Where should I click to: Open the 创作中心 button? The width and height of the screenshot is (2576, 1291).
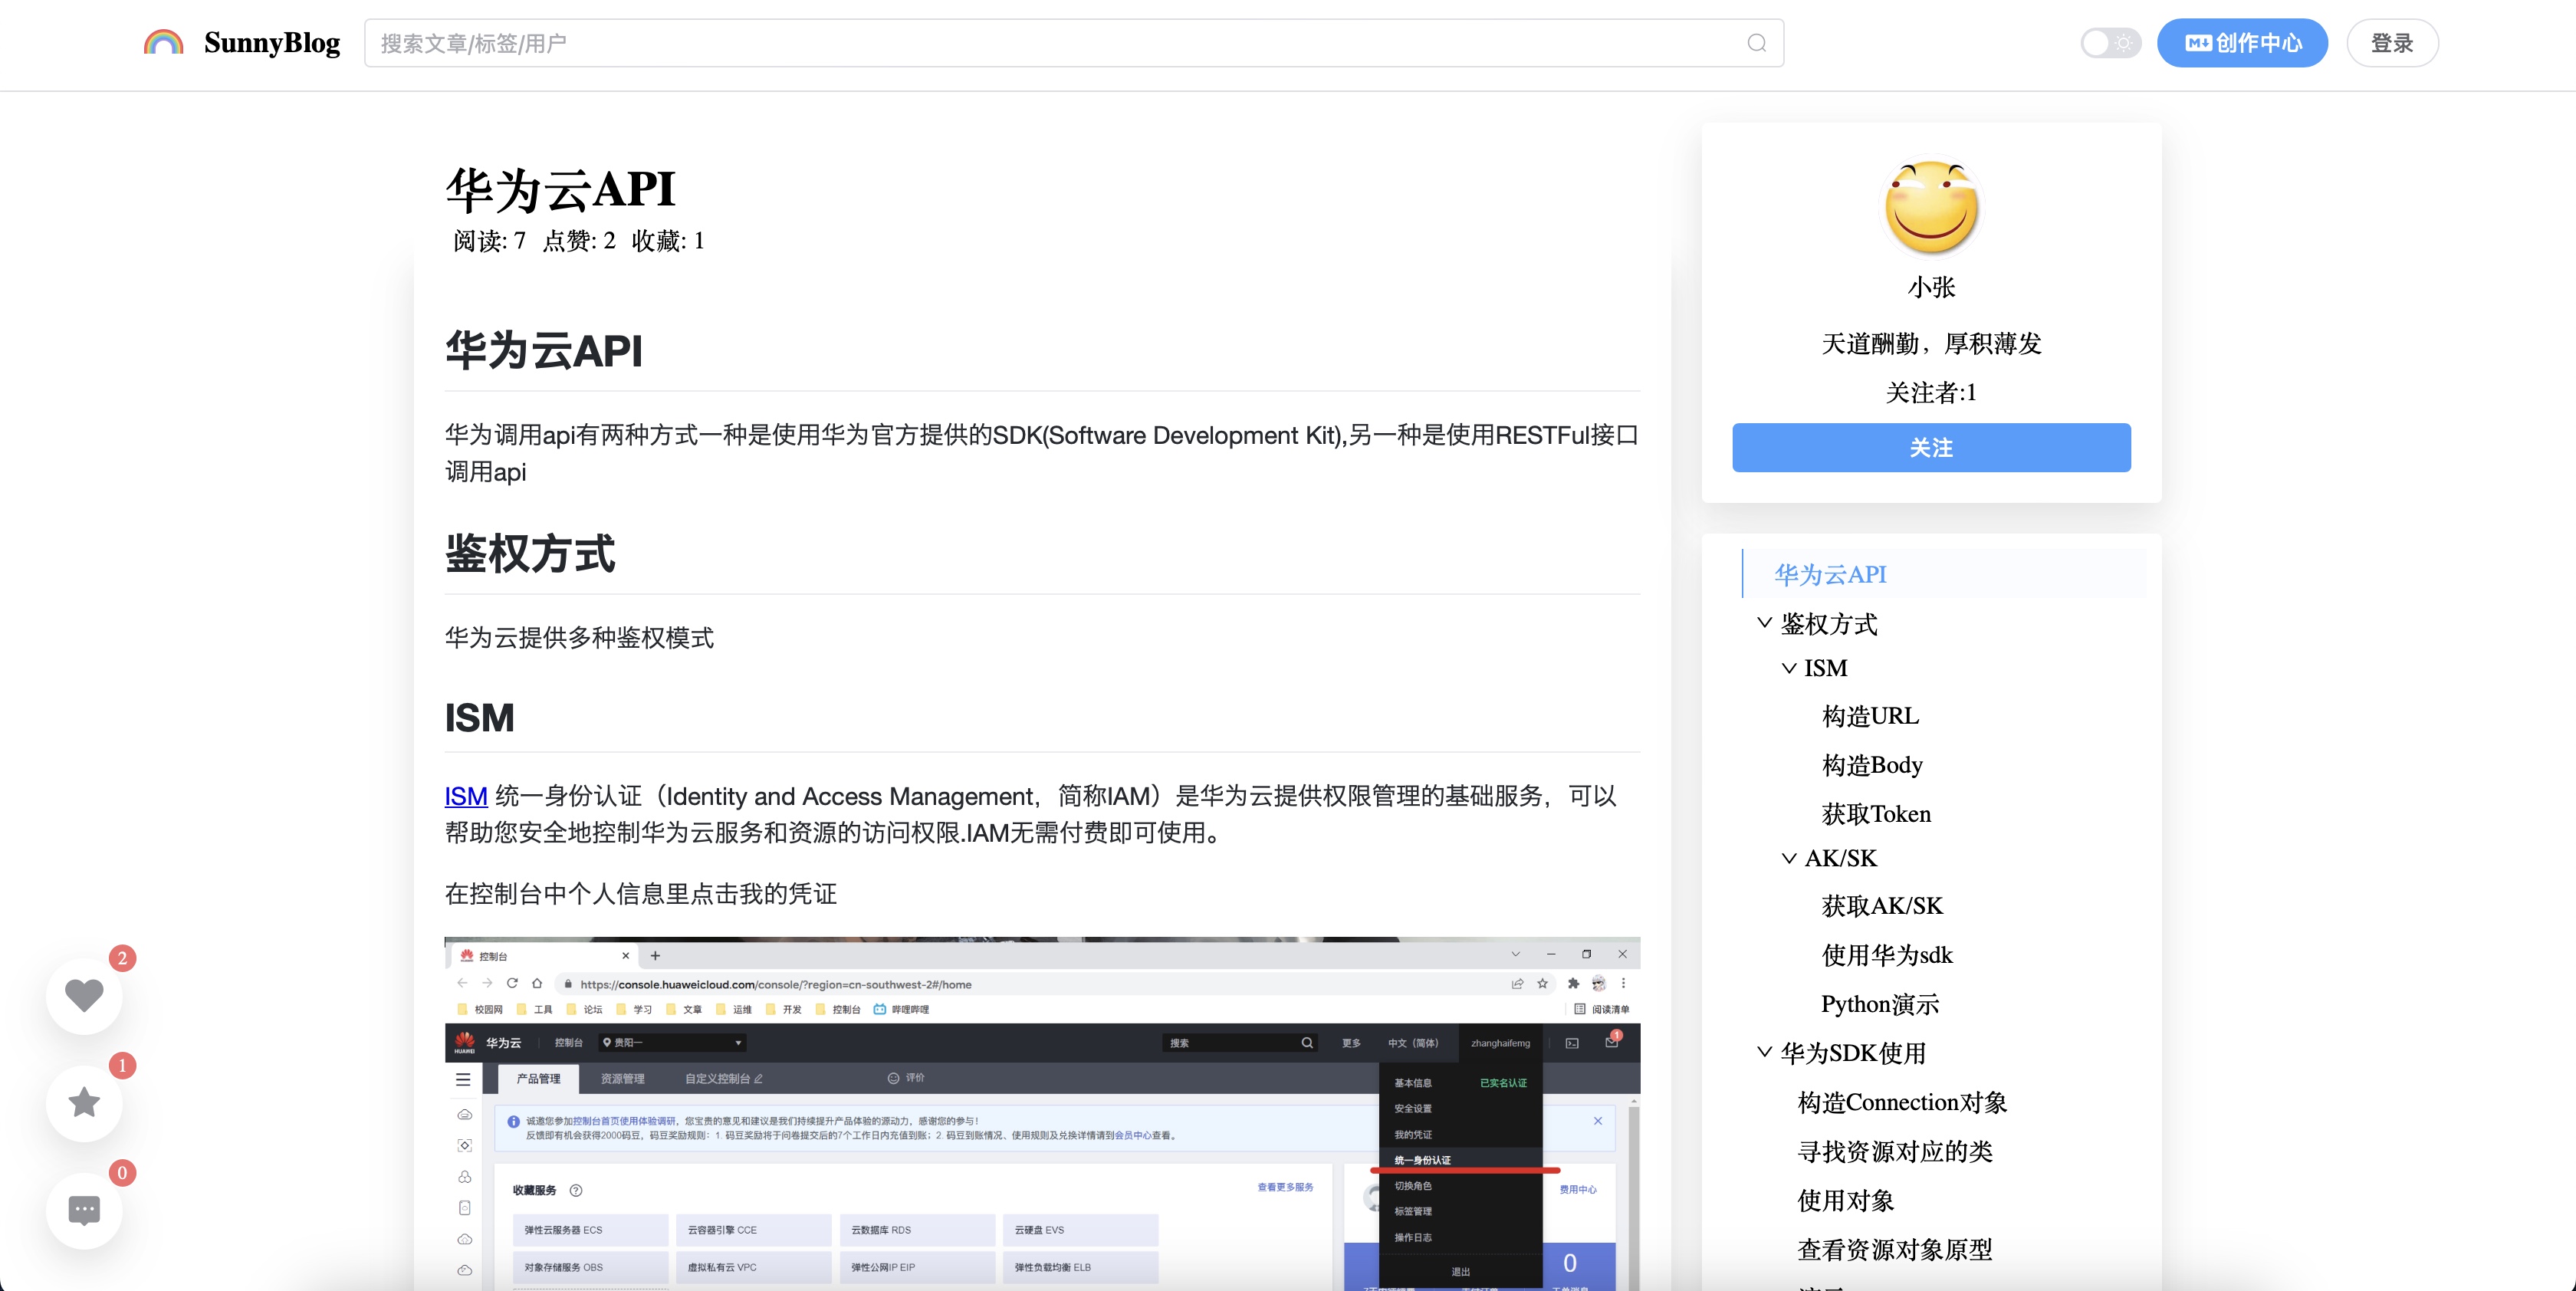click(x=2242, y=43)
